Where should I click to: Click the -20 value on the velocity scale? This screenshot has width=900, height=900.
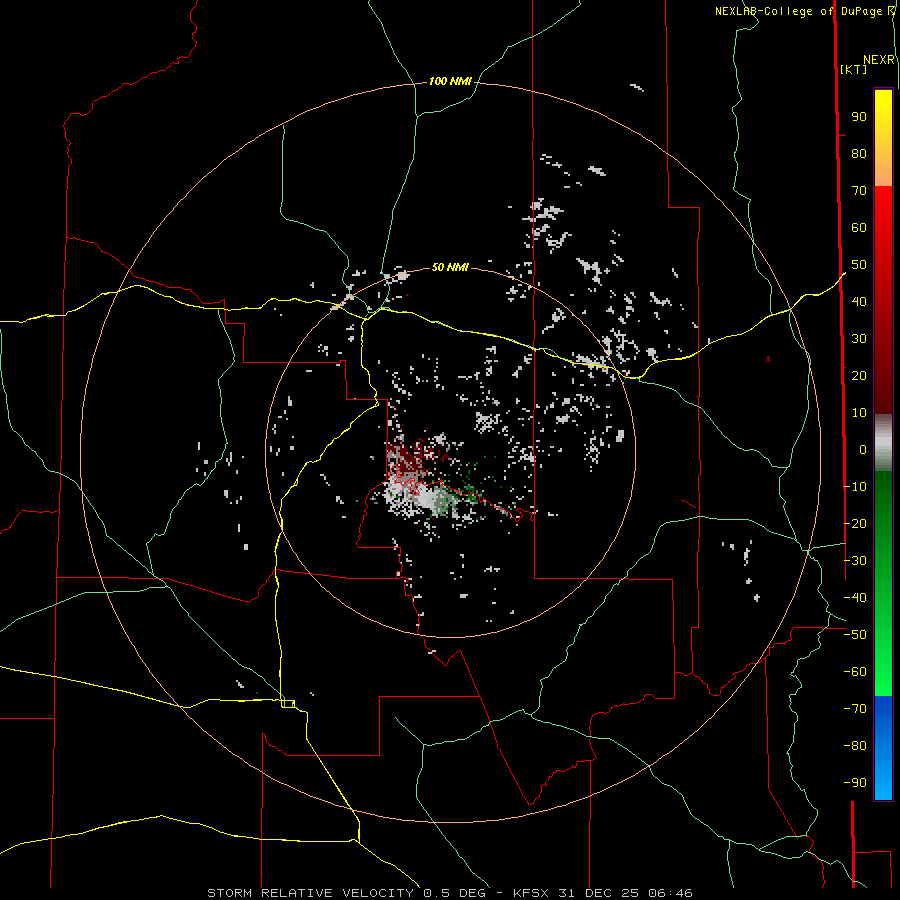point(855,523)
